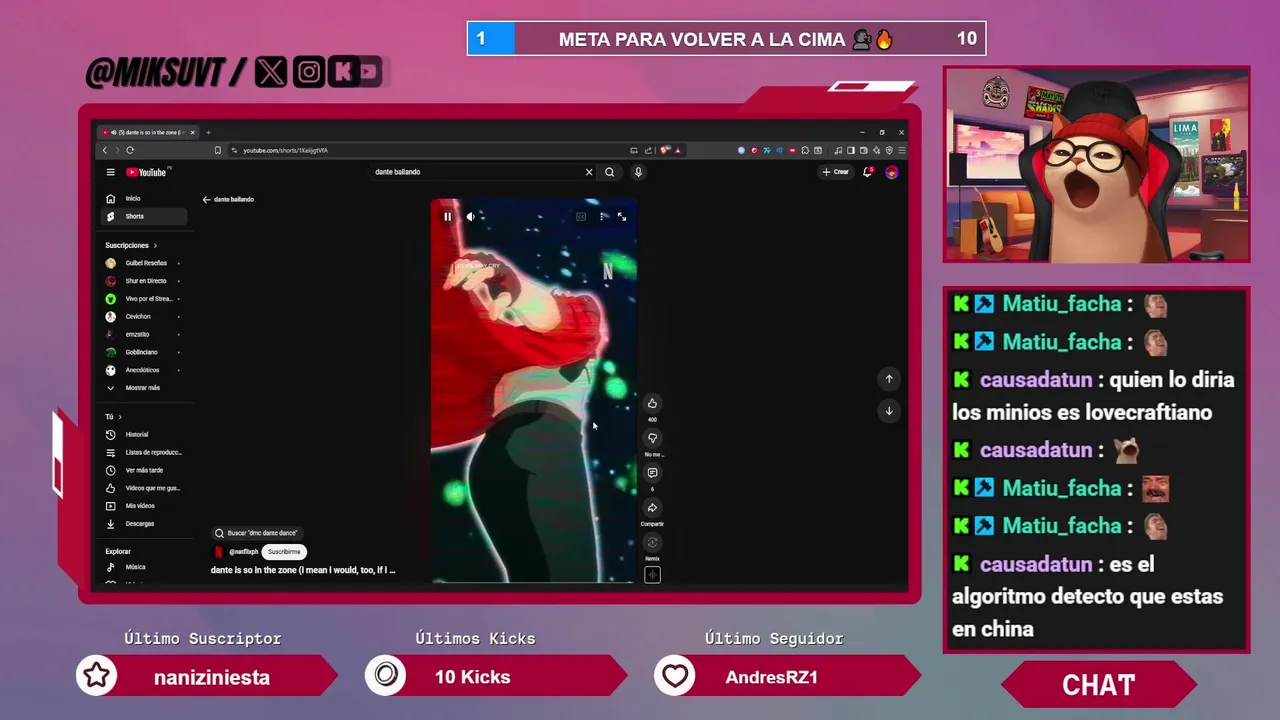The image size is (1280, 720).
Task: Open Listas de reproducción in sidebar
Action: pyautogui.click(x=144, y=452)
